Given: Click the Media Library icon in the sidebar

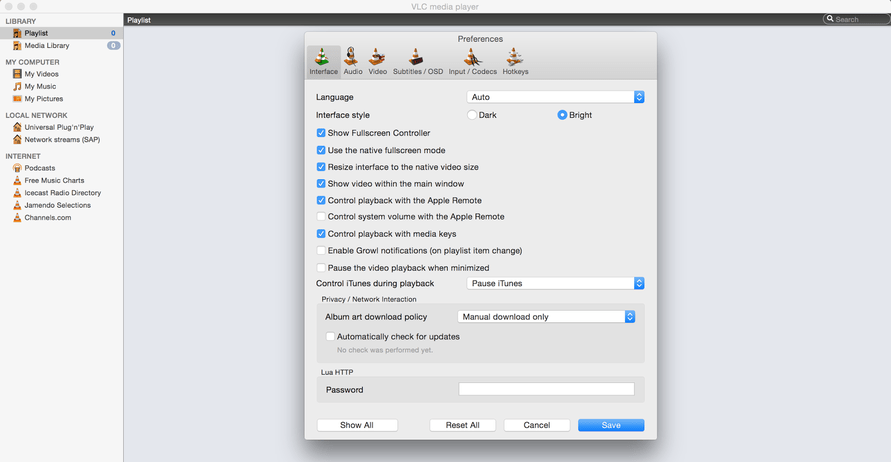Looking at the screenshot, I should 17,45.
